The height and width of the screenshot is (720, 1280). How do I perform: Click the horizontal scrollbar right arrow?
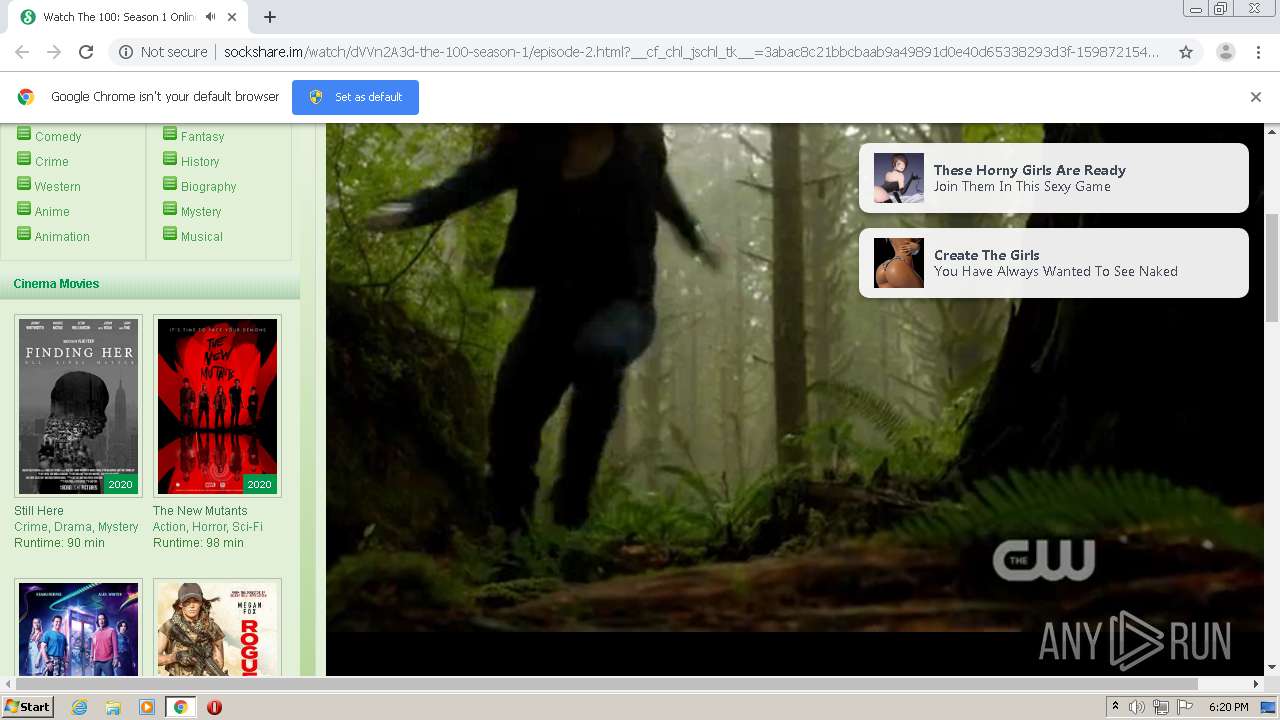coord(1256,684)
